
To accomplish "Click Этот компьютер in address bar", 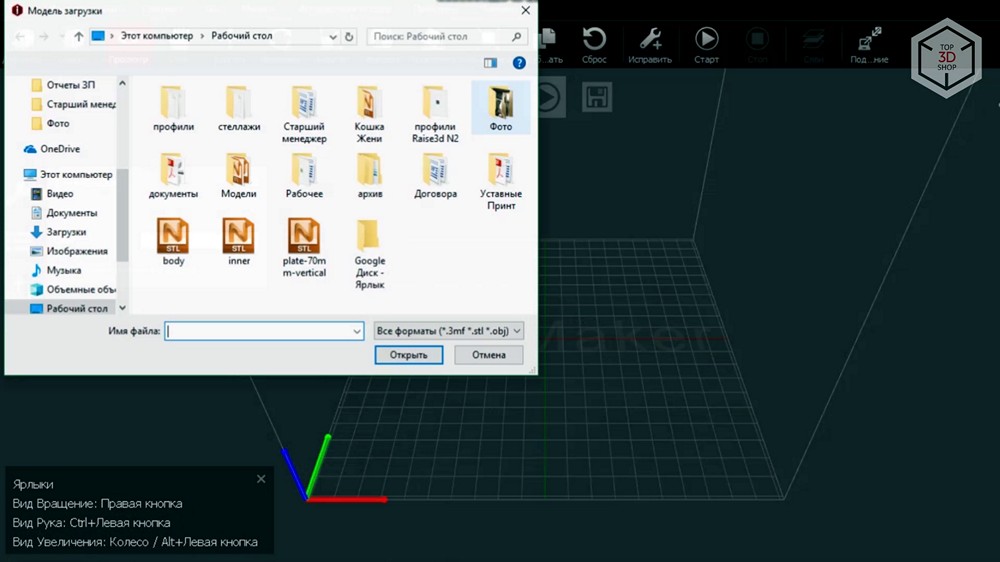I will pos(157,36).
